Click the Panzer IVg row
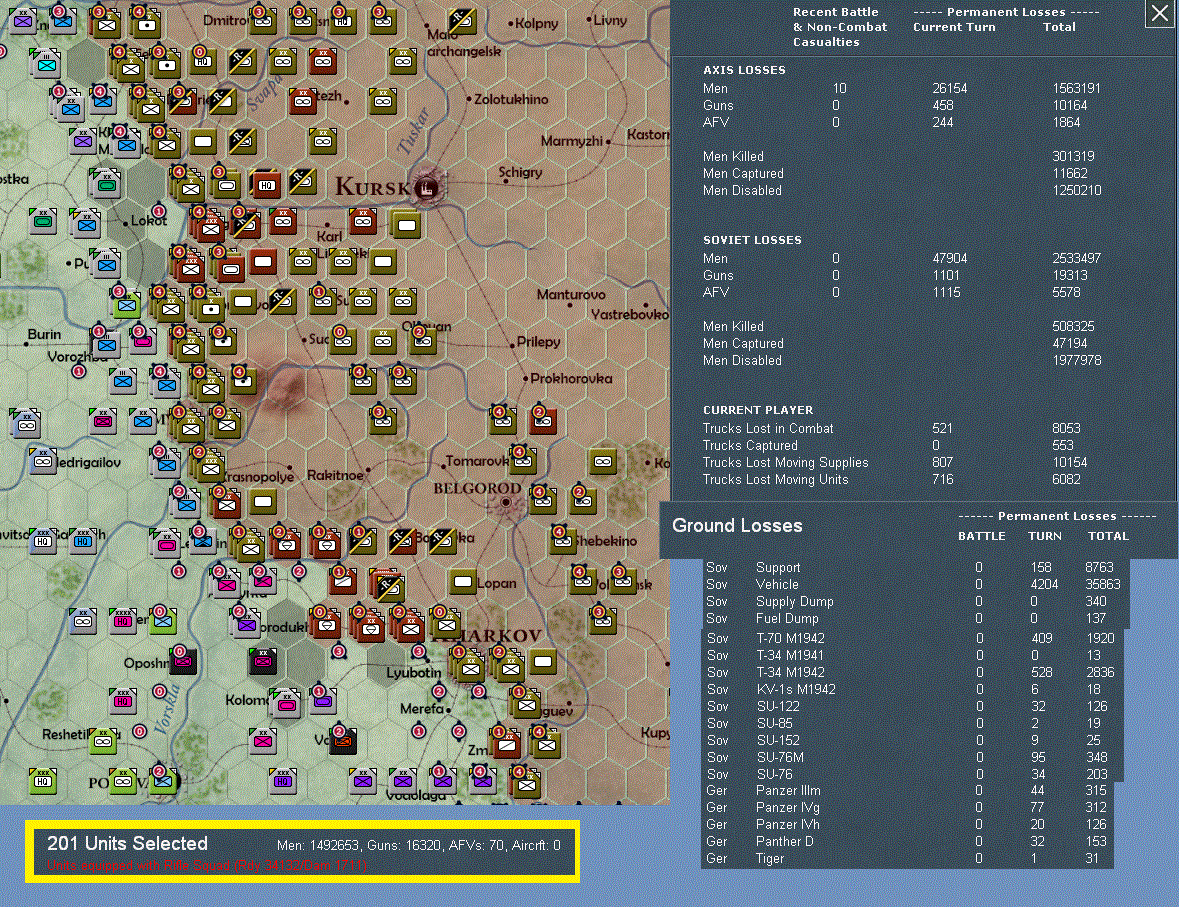1179x907 pixels. tap(908, 808)
